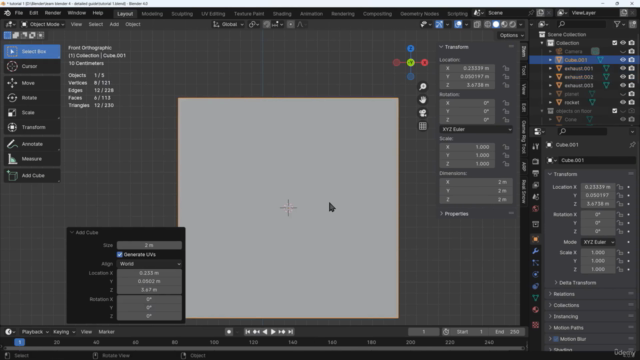Open the Render properties tab icon
640x360 pixels.
[x=536, y=162]
